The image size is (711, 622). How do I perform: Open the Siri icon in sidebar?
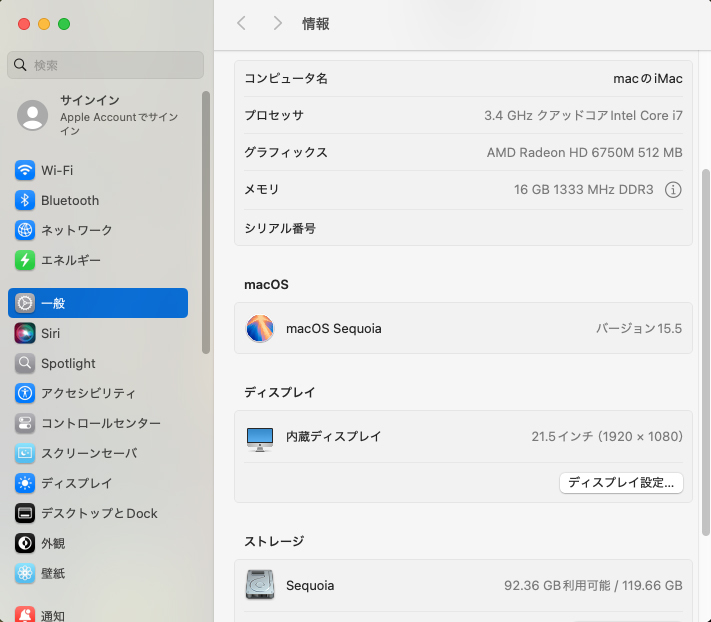tap(25, 333)
